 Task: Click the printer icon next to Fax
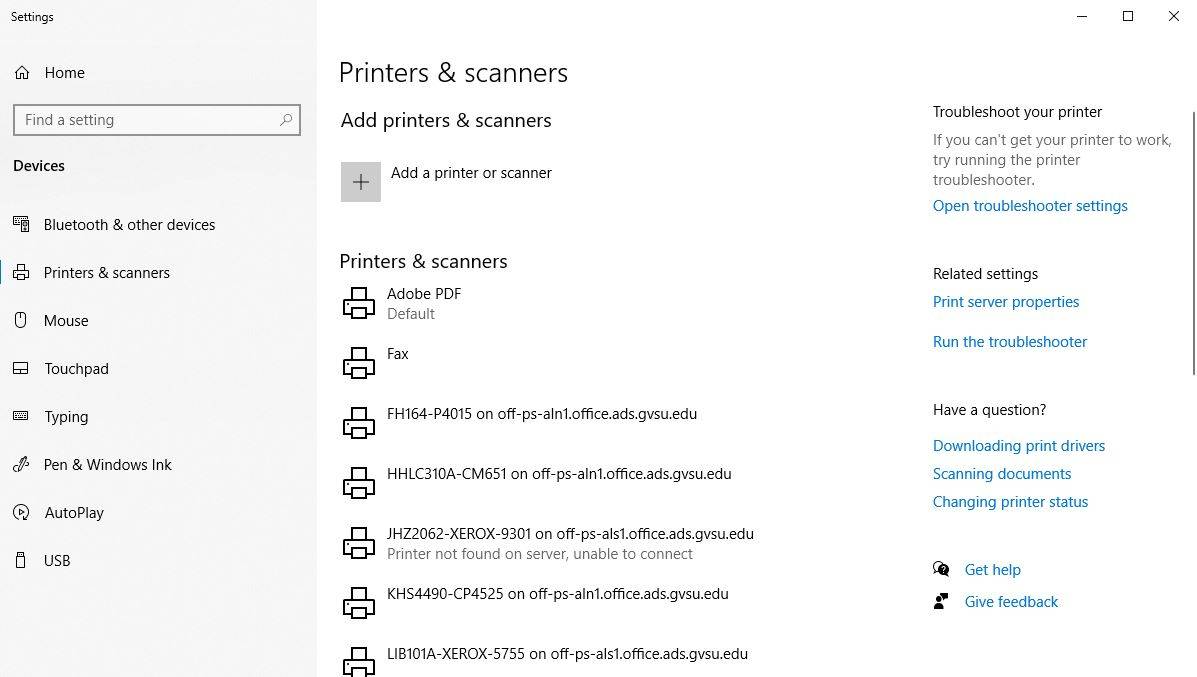click(x=358, y=362)
